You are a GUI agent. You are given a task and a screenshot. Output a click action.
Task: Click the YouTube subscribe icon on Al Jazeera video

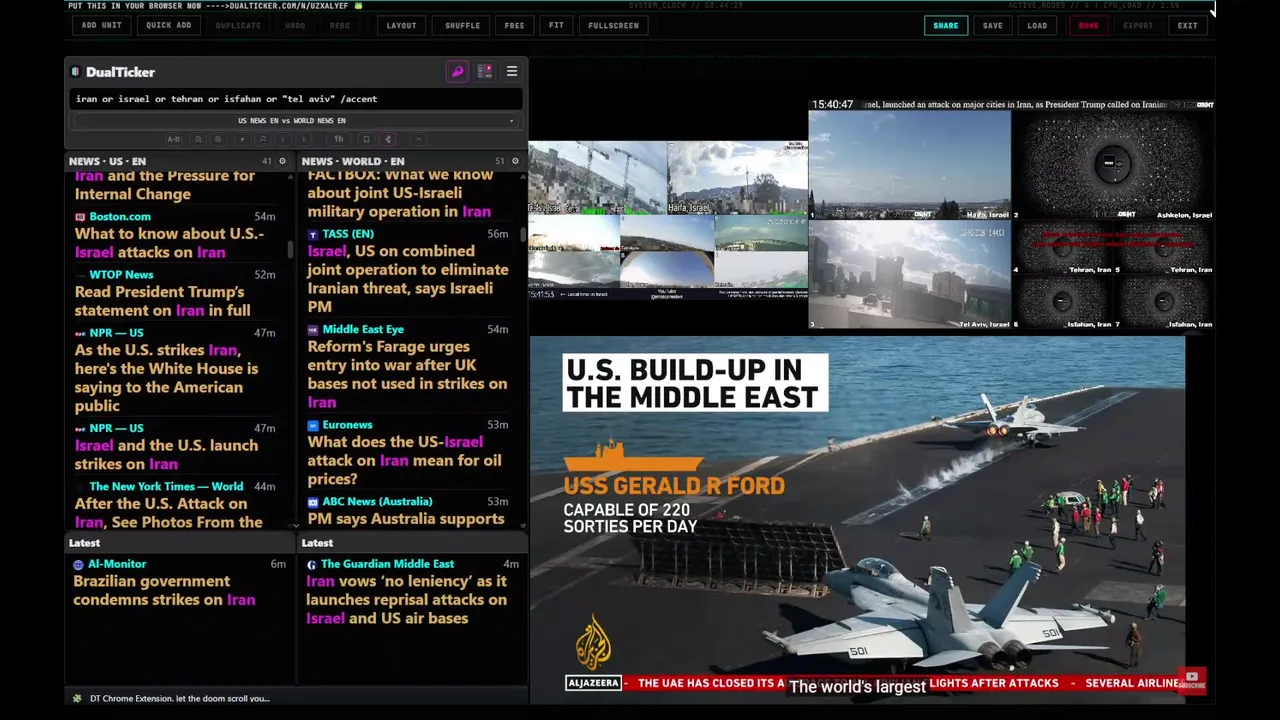click(x=1192, y=680)
